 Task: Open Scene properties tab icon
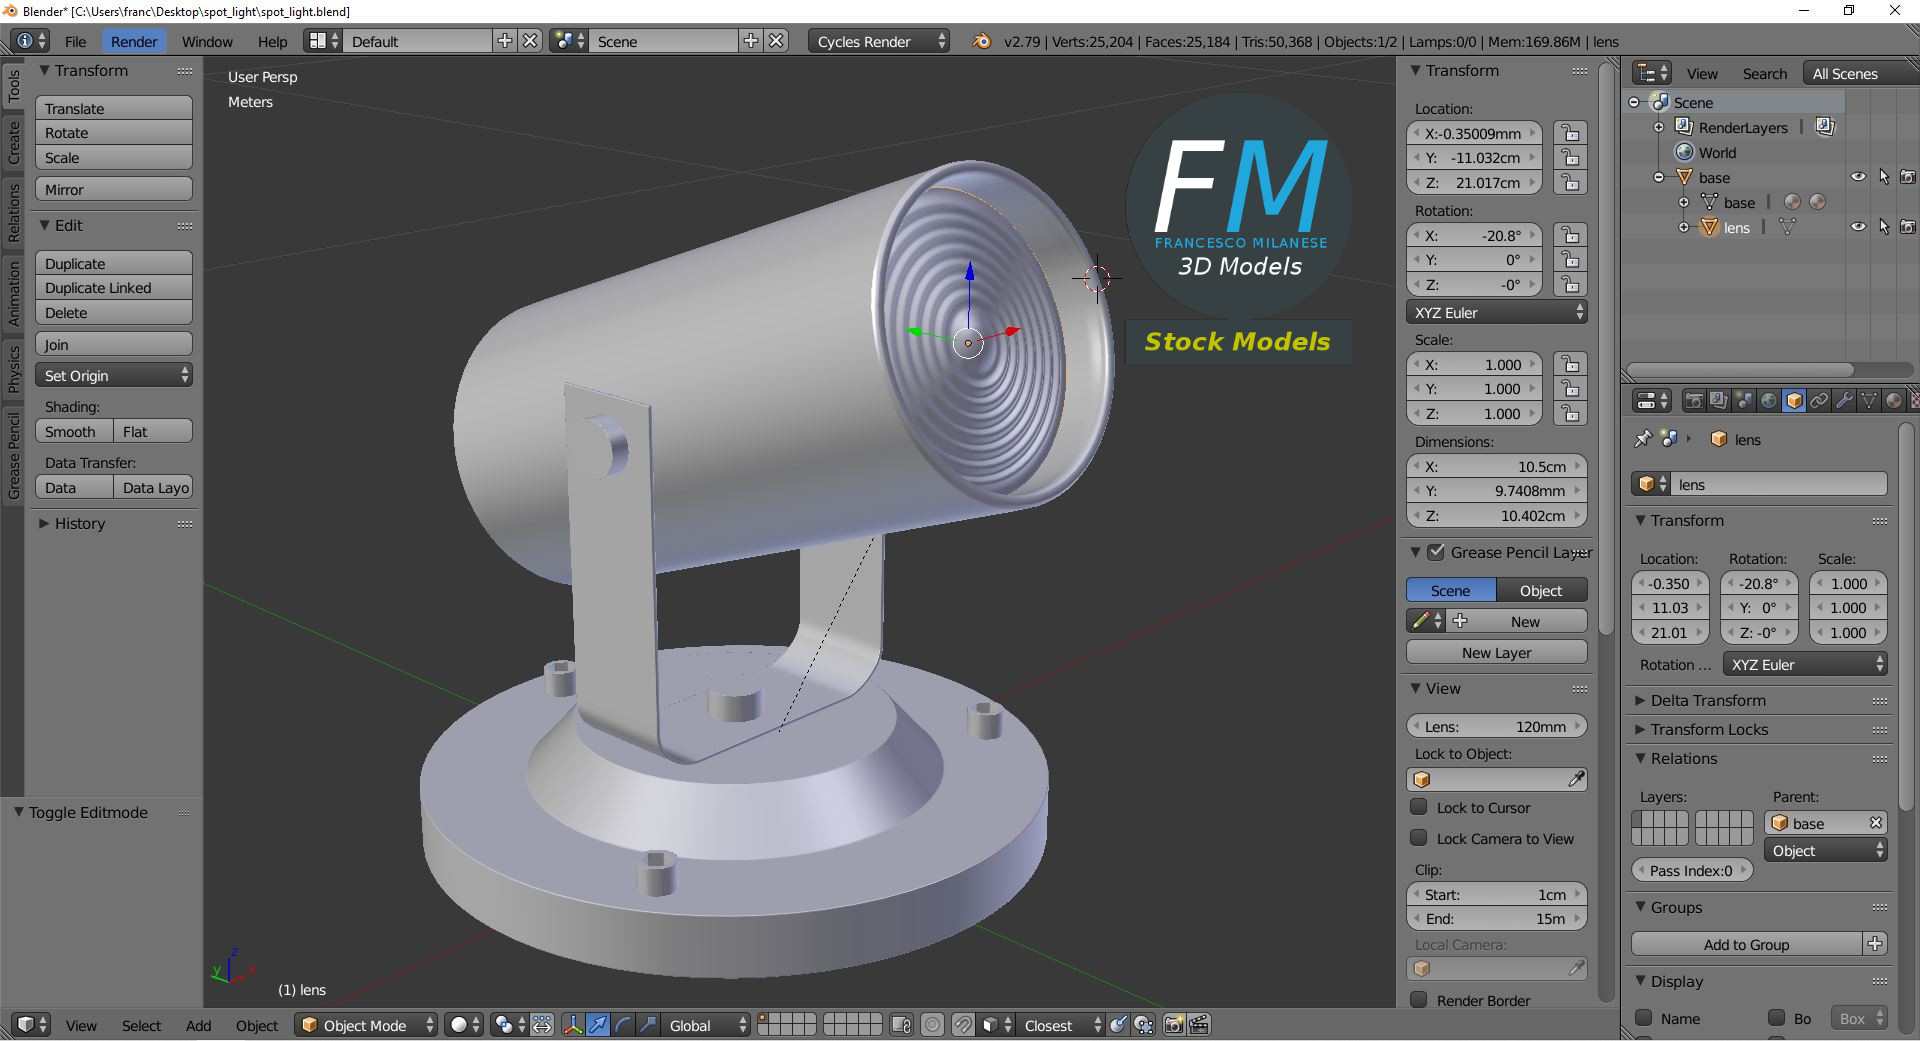pyautogui.click(x=1744, y=401)
